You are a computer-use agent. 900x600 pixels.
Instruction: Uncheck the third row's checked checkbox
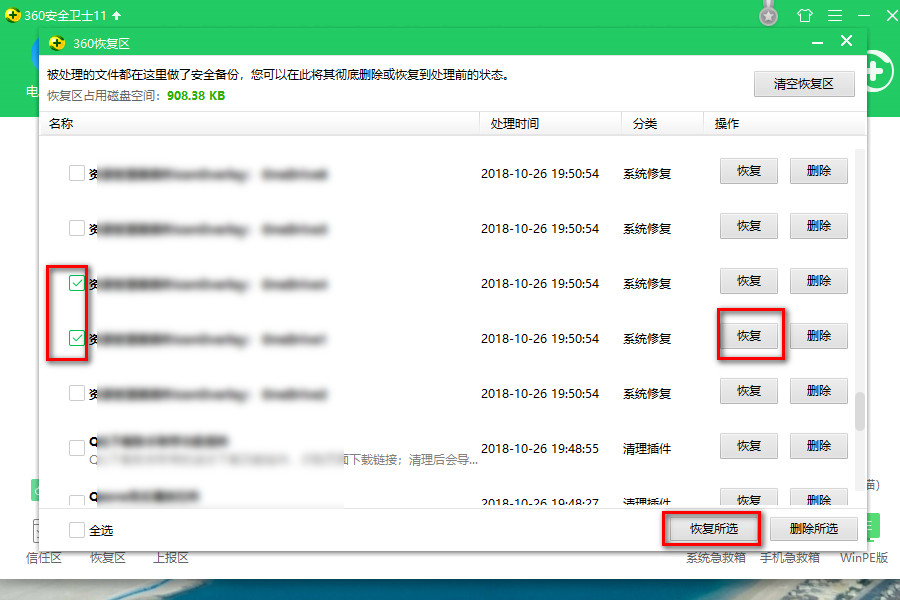point(77,282)
